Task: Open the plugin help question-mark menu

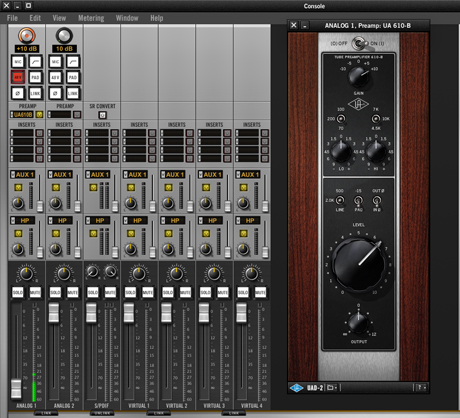Action: [421, 388]
